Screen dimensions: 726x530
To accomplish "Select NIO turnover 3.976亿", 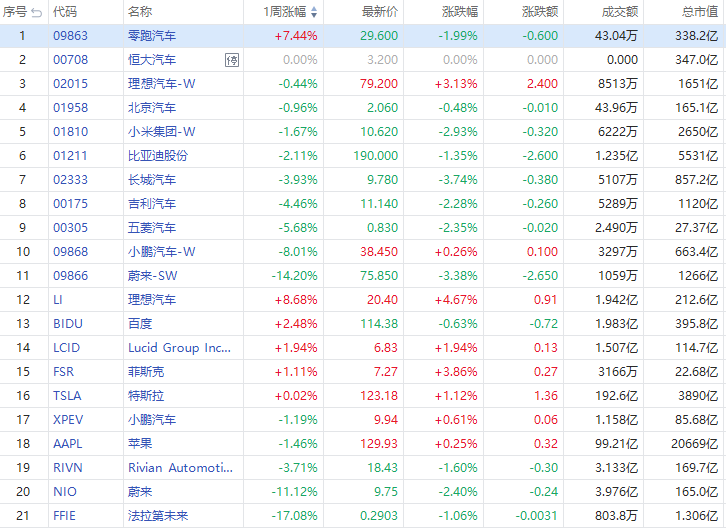I will (x=616, y=493).
